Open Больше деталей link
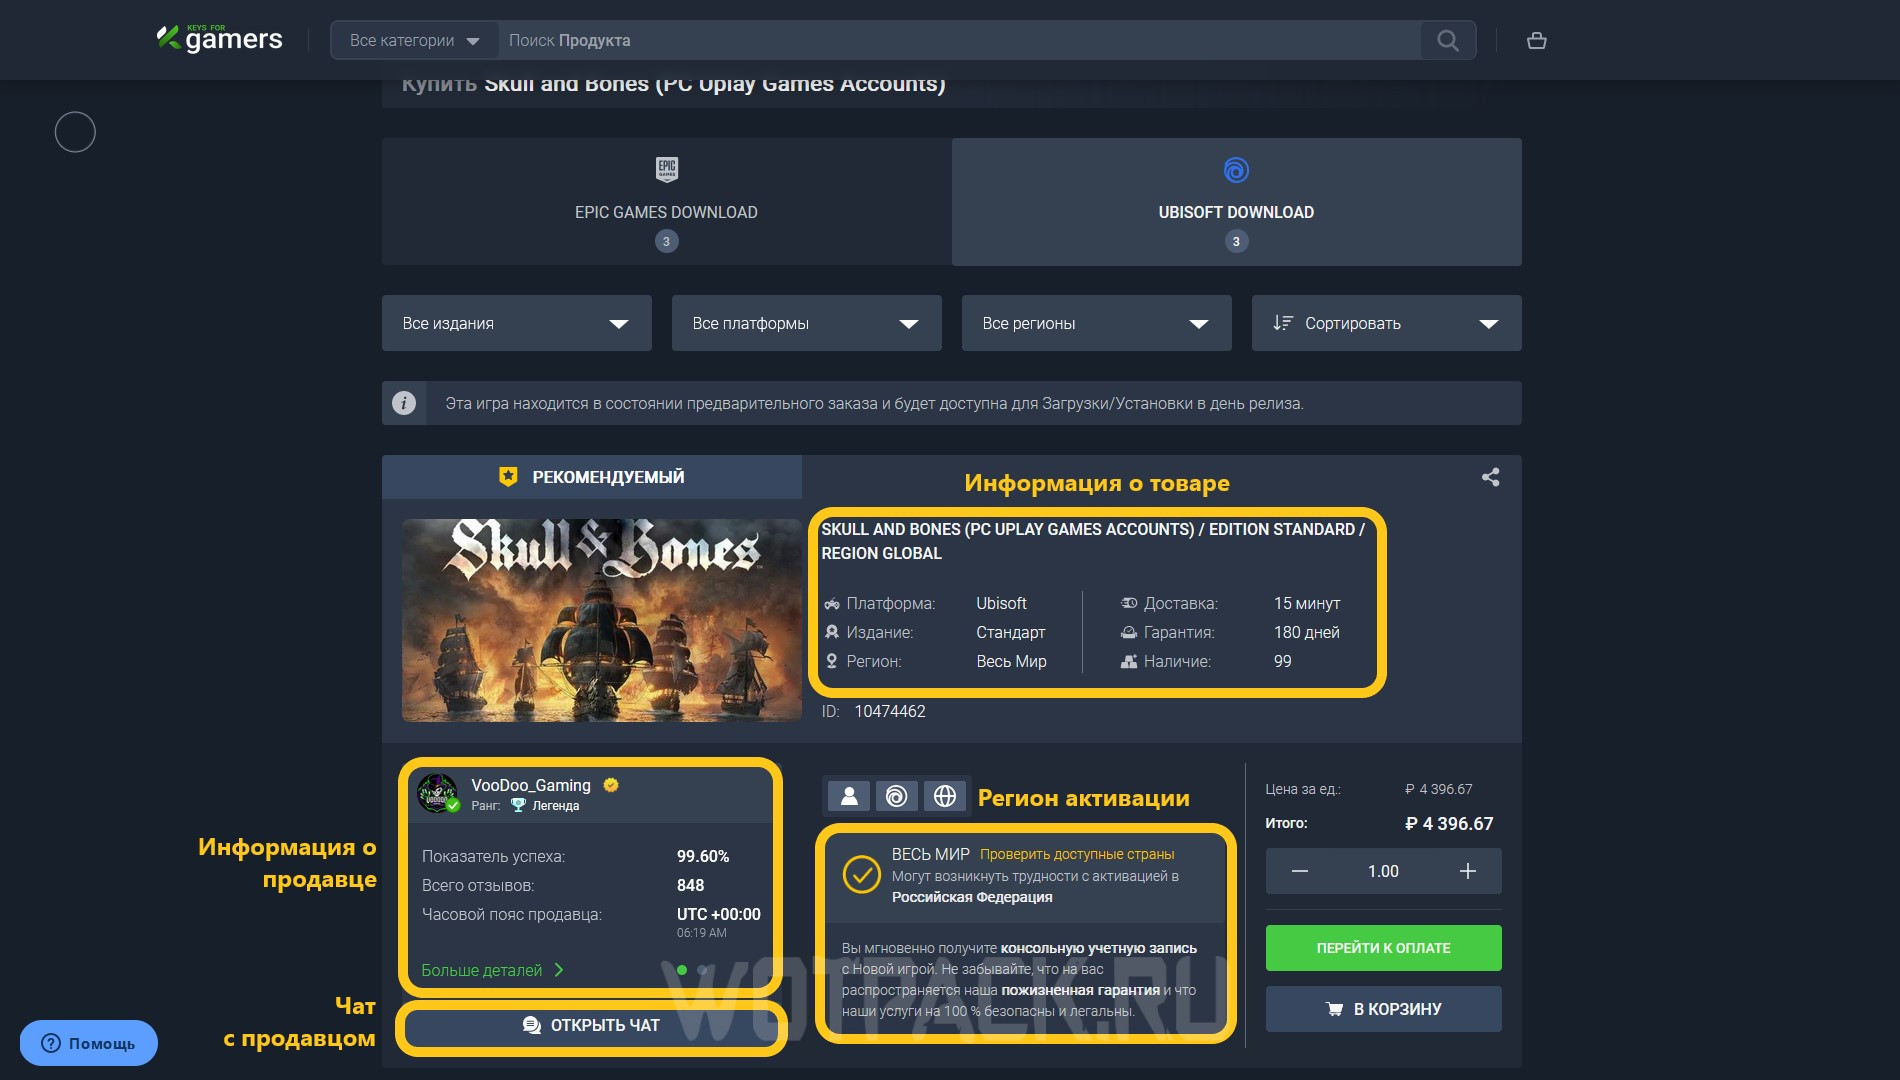 click(492, 970)
